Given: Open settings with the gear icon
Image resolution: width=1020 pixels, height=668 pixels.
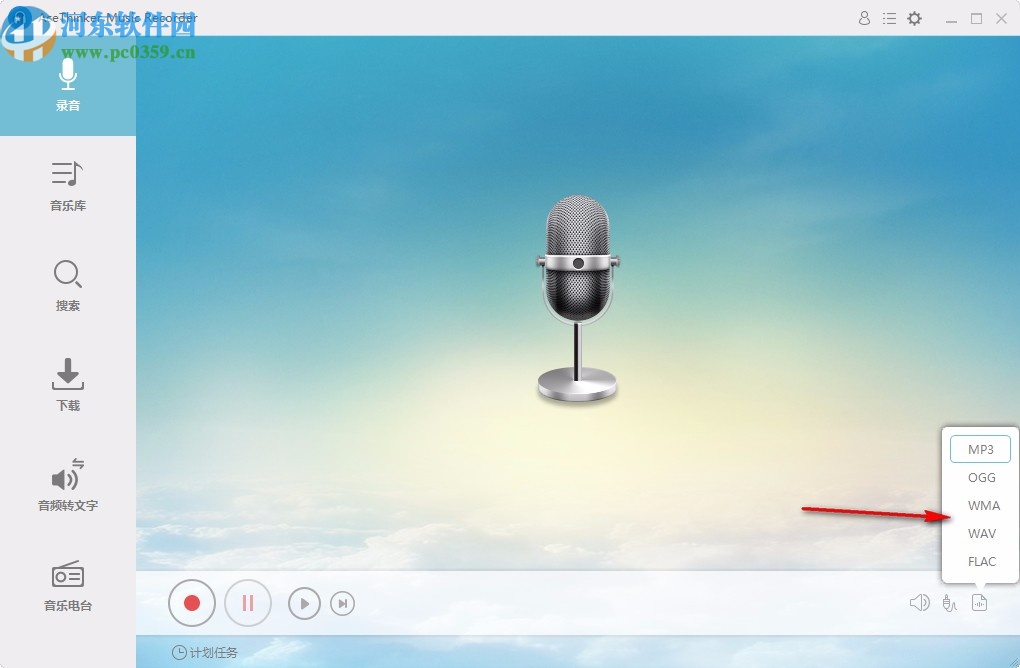Looking at the screenshot, I should tap(915, 18).
